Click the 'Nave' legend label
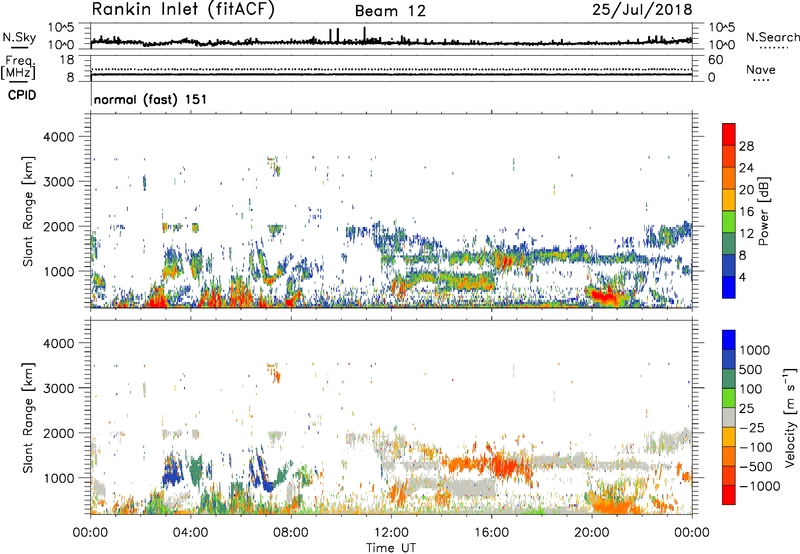800x554 pixels. (761, 70)
